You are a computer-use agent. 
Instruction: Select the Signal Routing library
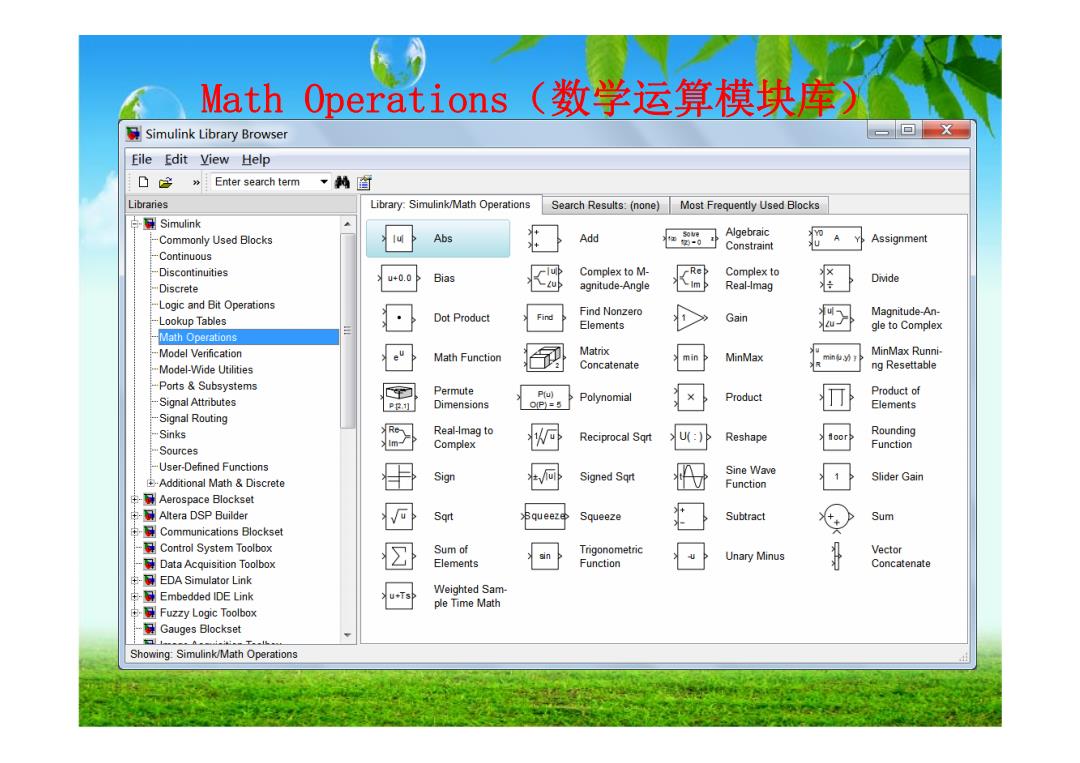(194, 419)
